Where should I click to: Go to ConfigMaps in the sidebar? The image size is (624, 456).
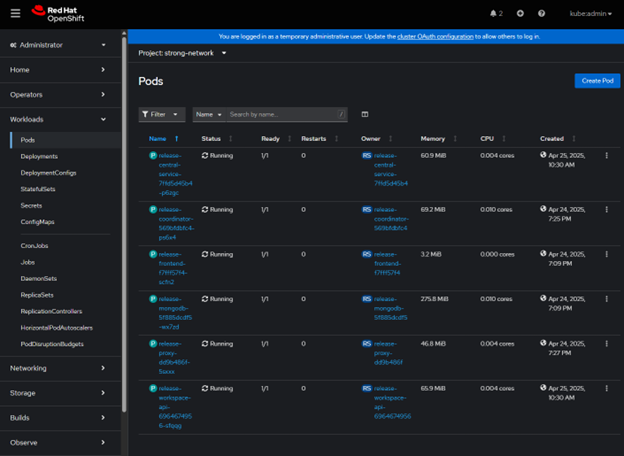click(x=37, y=222)
